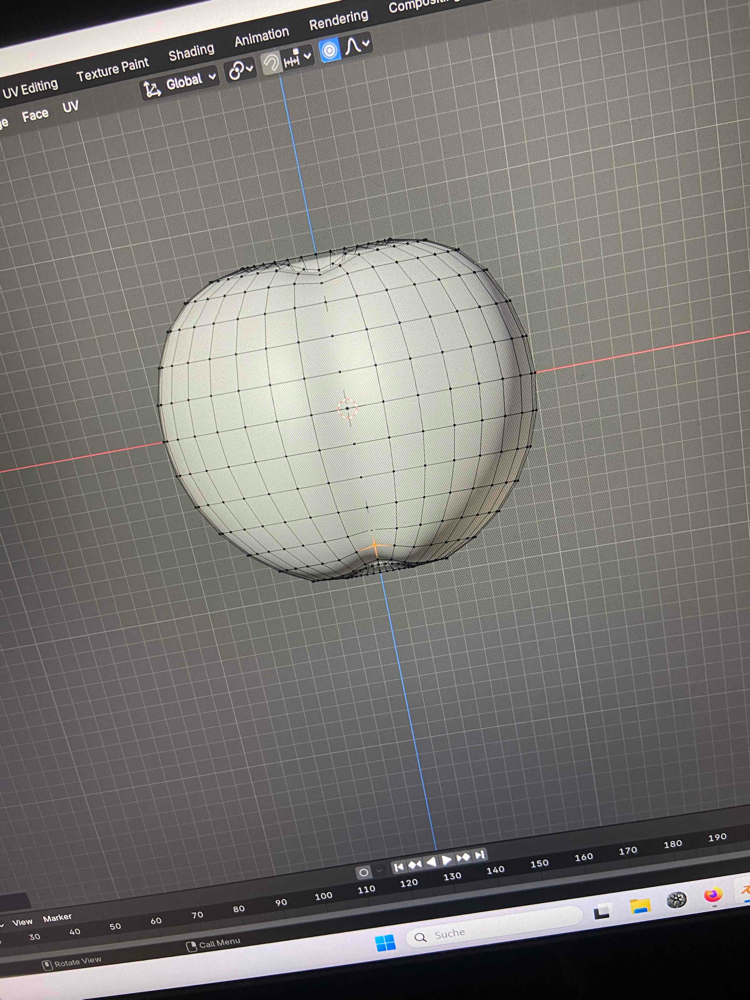Open Firefox from the taskbar
This screenshot has height=1000, width=750.
(x=712, y=895)
